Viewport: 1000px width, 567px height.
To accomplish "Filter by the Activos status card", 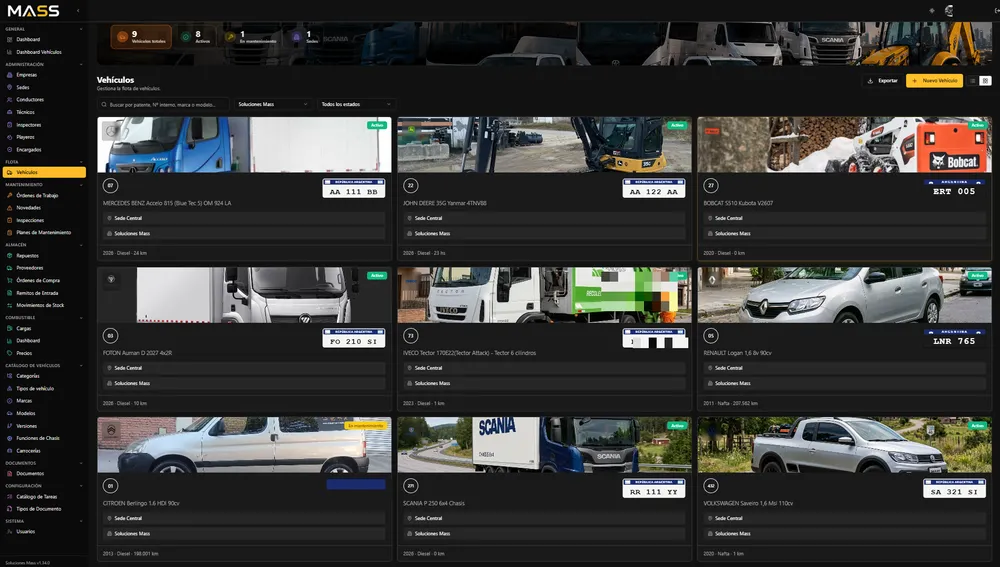I will pos(196,37).
